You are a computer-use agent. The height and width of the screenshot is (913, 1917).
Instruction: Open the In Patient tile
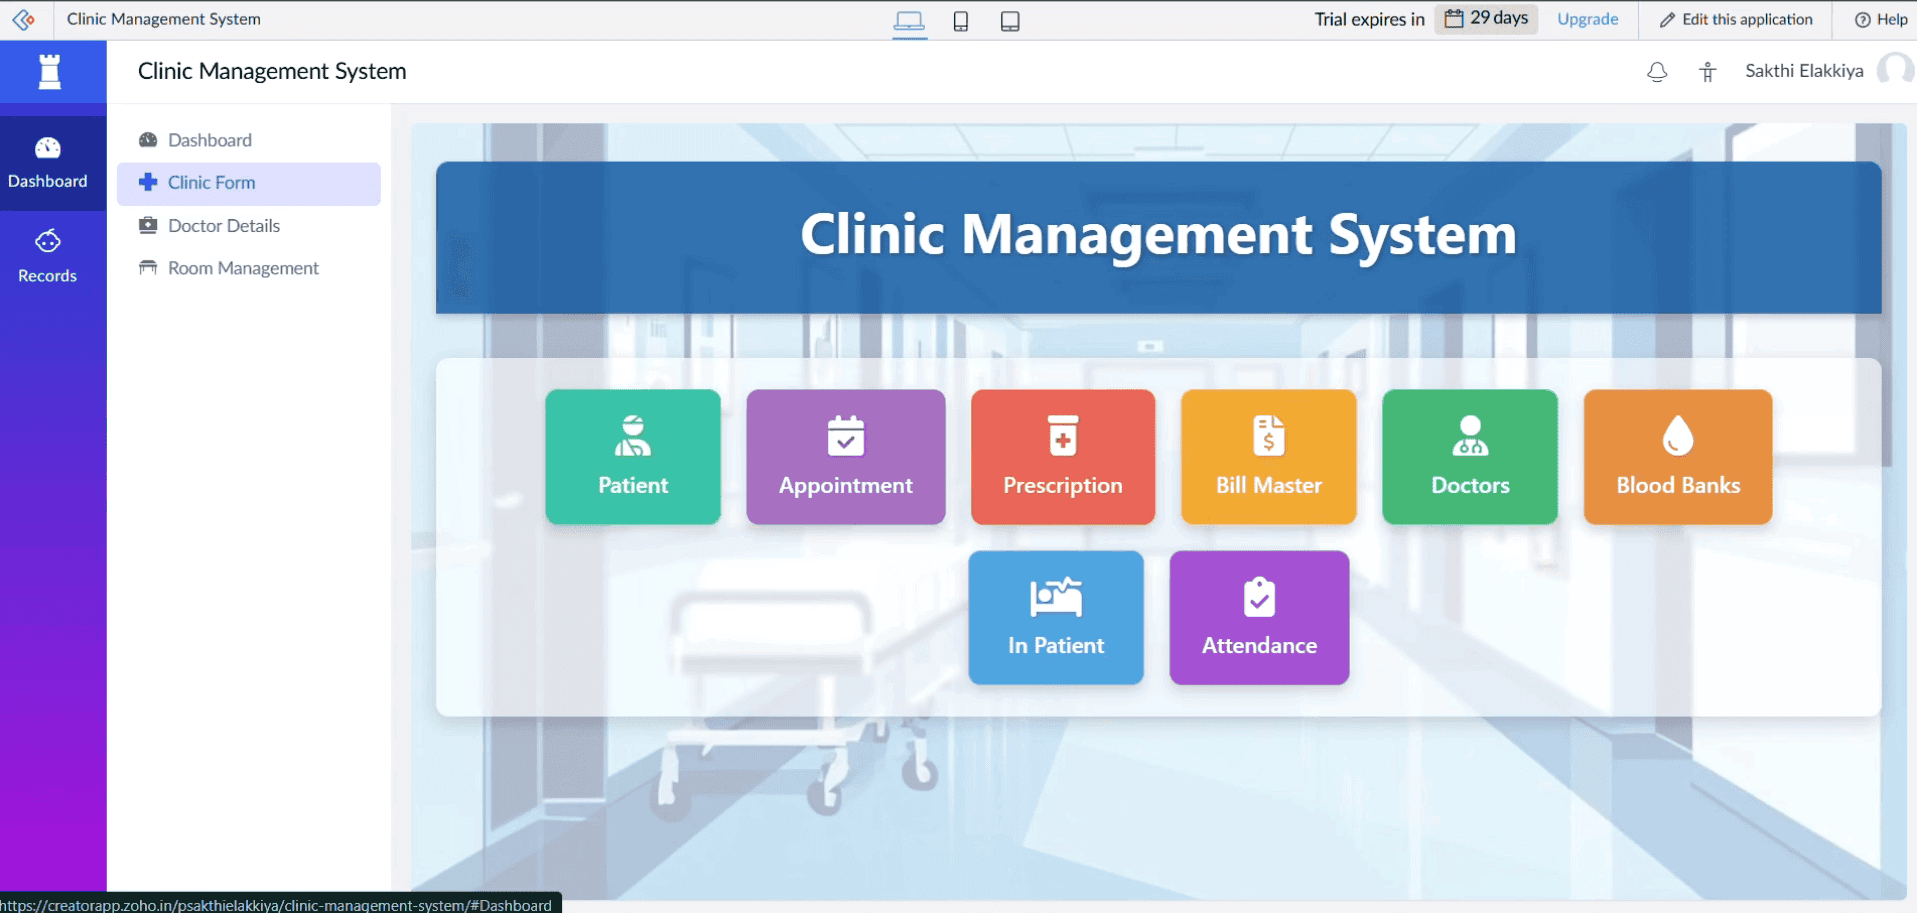(x=1056, y=618)
